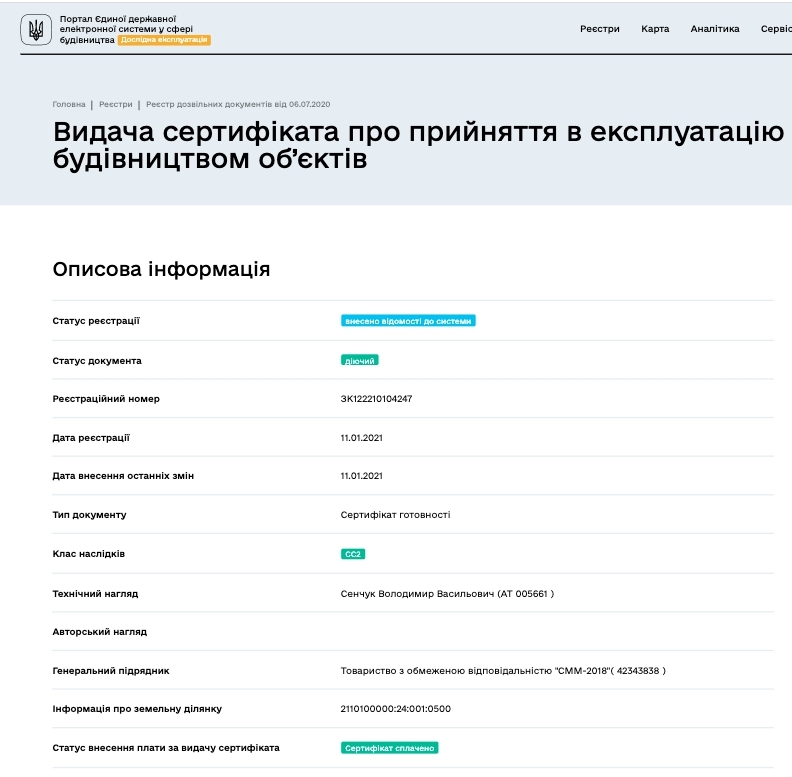Image resolution: width=792 pixels, height=777 pixels.
Task: Click the portal title text link
Action: [126, 29]
